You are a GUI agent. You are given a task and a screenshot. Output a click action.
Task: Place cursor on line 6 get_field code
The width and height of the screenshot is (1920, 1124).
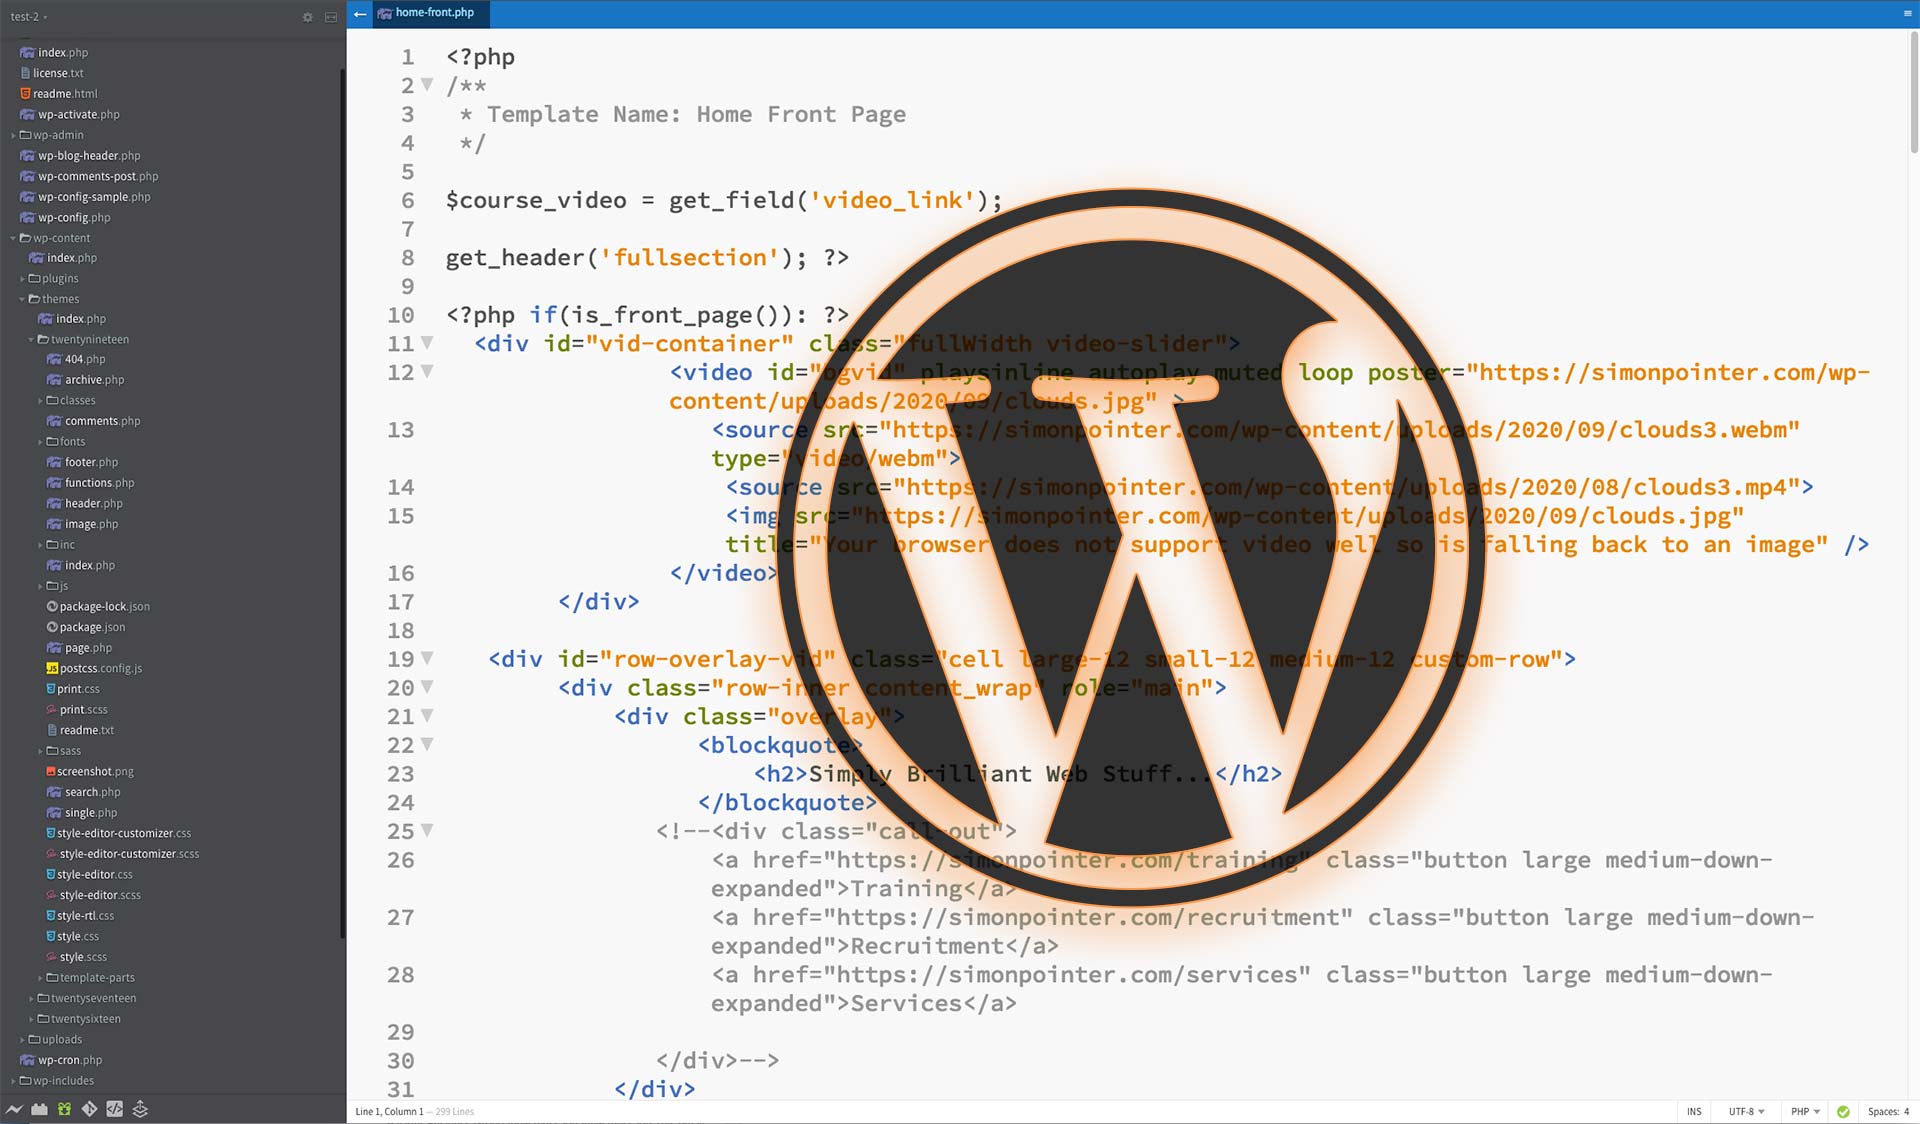coord(723,200)
